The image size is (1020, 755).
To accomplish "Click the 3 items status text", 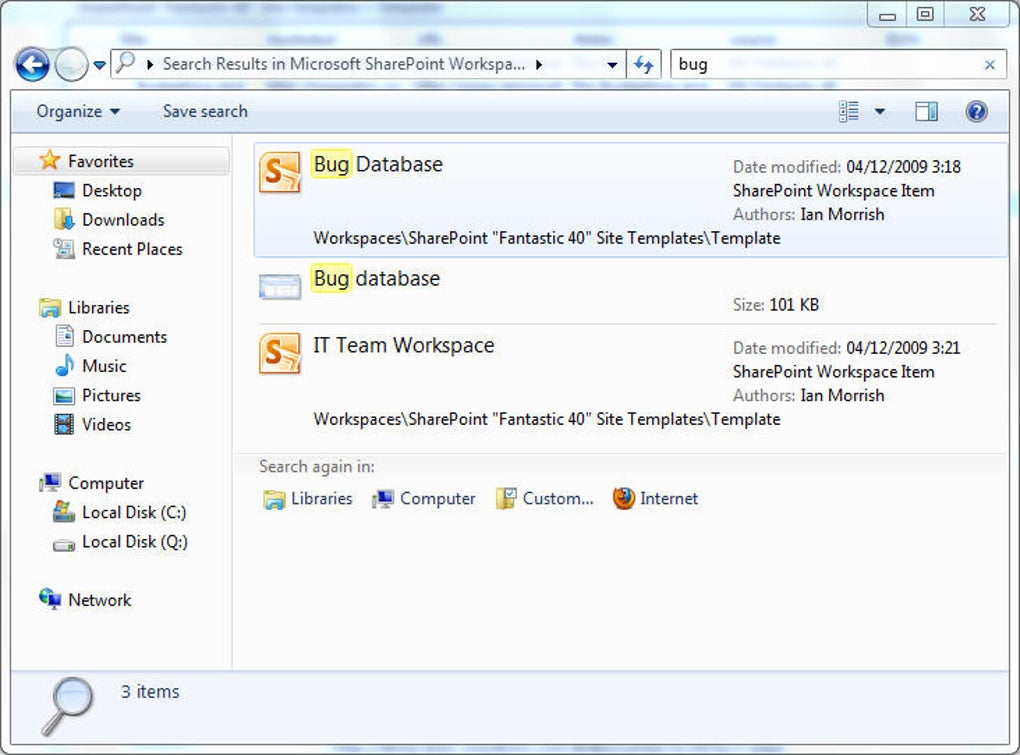I will [150, 691].
